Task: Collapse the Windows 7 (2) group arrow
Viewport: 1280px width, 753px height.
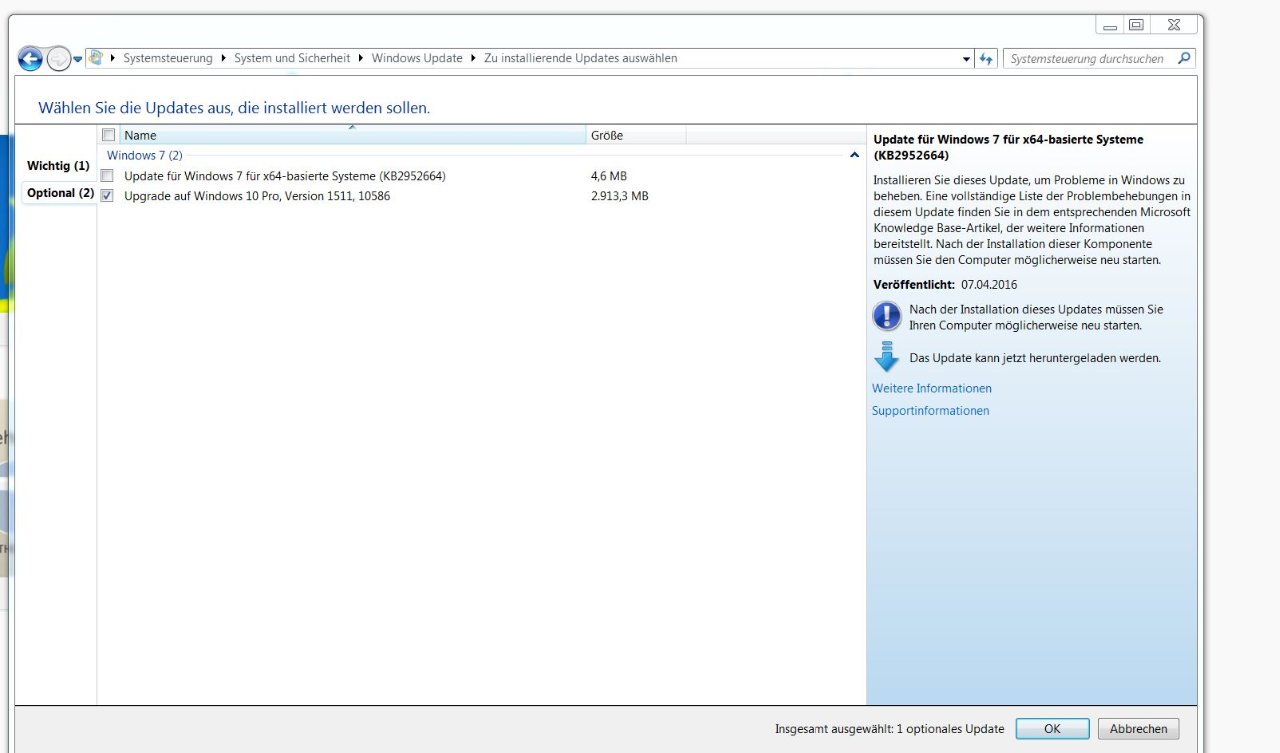Action: (854, 156)
